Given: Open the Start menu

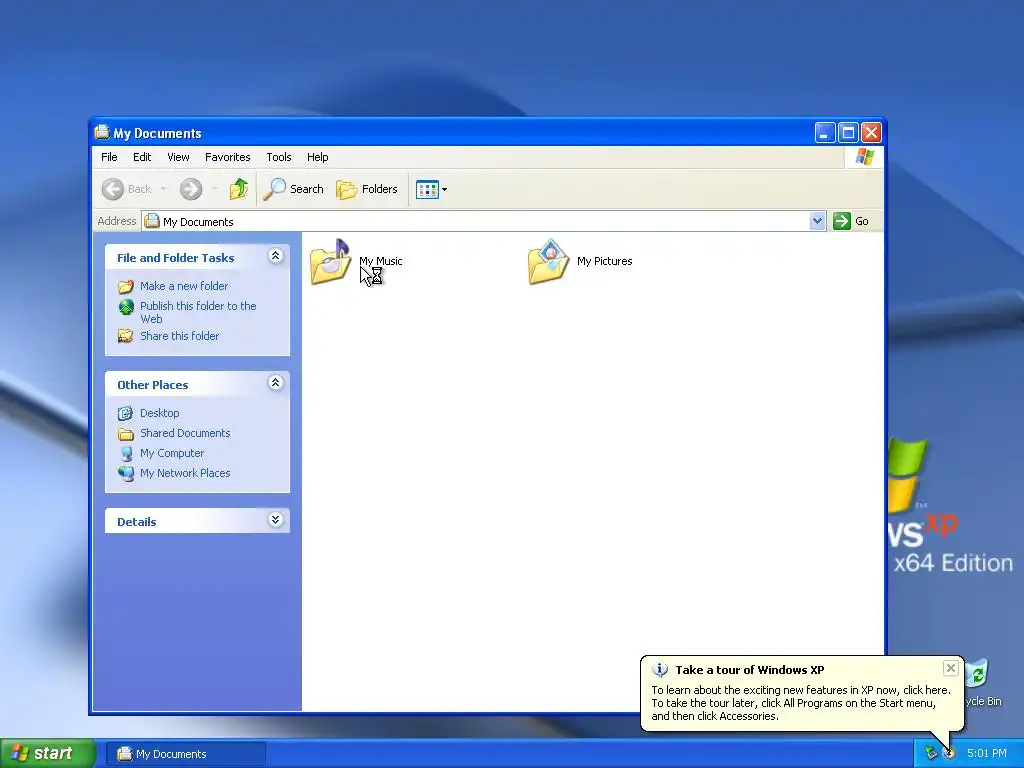Looking at the screenshot, I should coord(48,754).
